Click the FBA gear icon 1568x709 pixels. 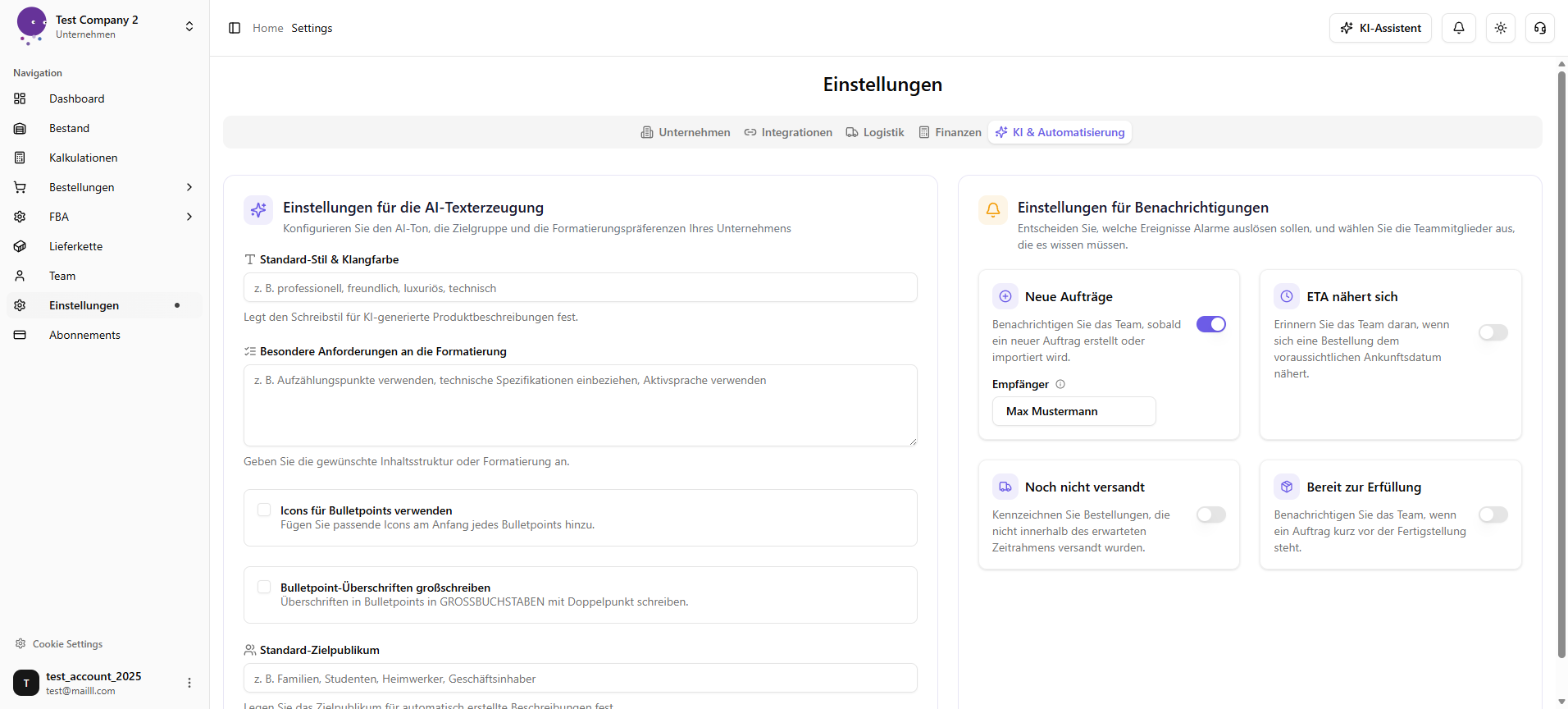20,217
